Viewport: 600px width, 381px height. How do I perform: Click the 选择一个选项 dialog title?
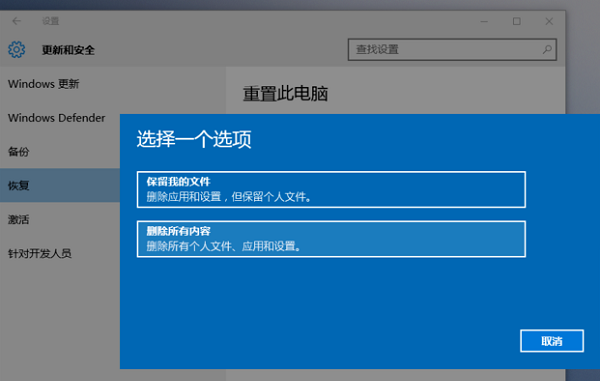pyautogui.click(x=194, y=139)
